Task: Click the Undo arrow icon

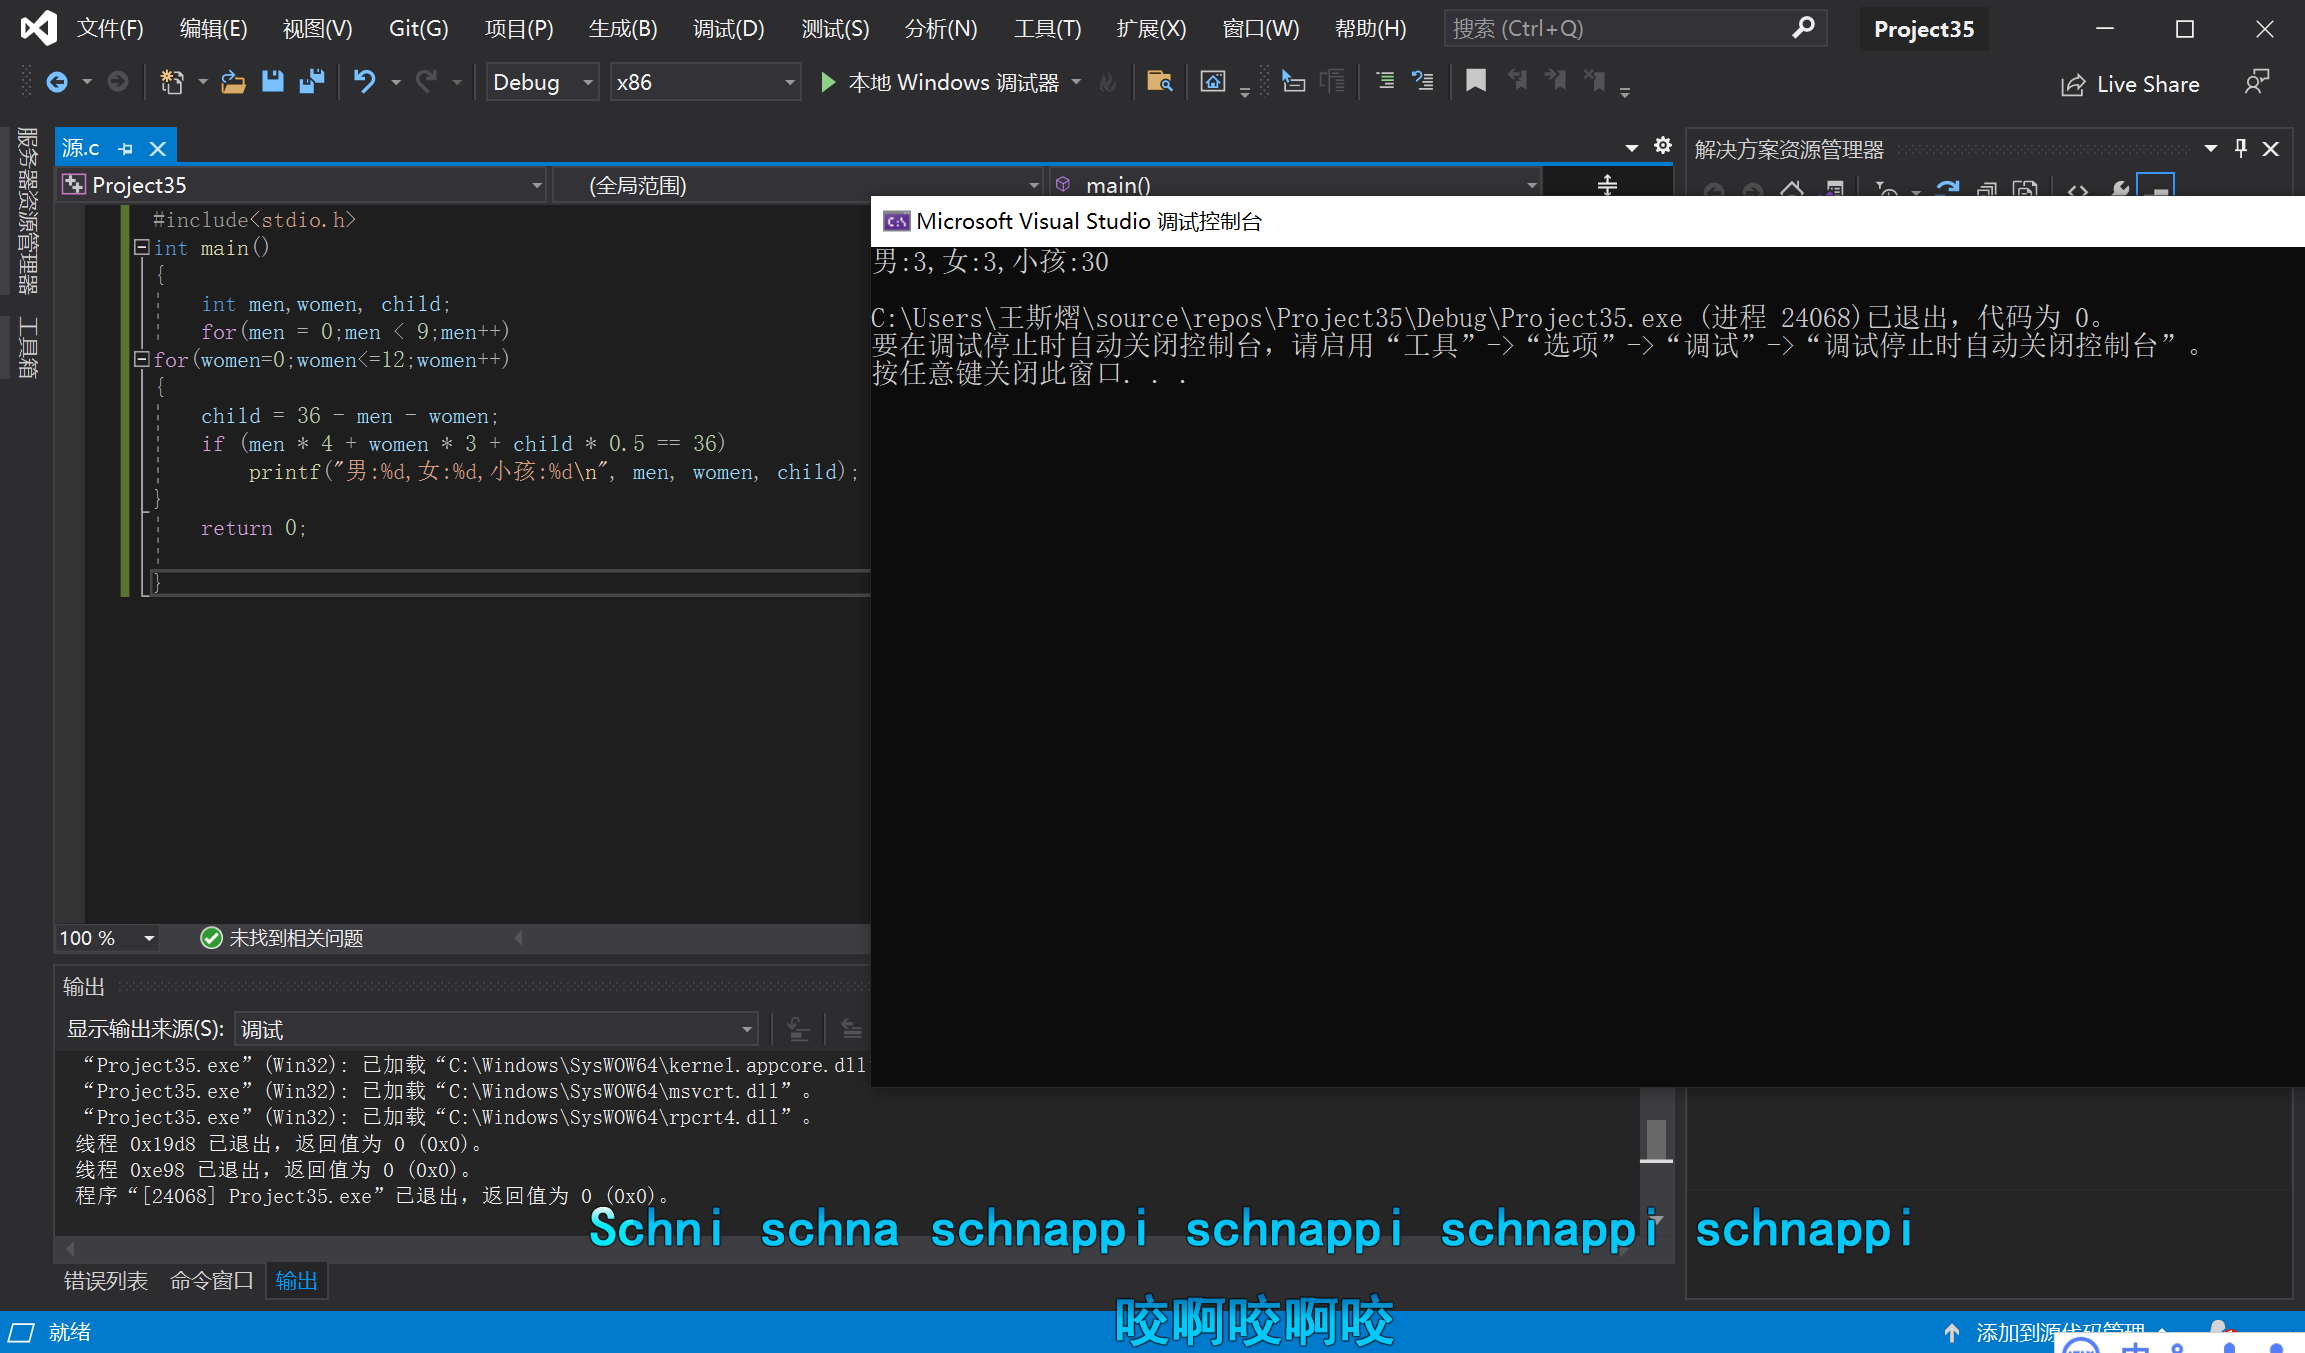Action: [x=364, y=82]
